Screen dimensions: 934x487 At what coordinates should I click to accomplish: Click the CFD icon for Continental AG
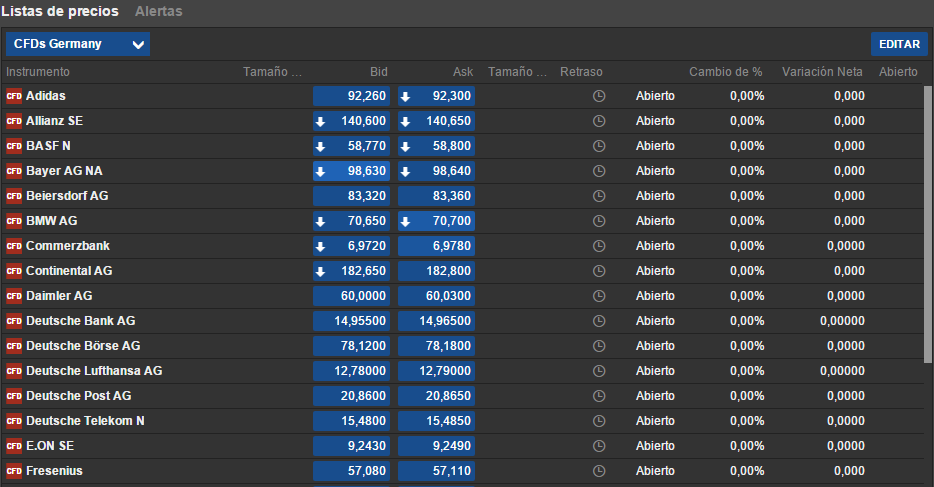(x=14, y=271)
